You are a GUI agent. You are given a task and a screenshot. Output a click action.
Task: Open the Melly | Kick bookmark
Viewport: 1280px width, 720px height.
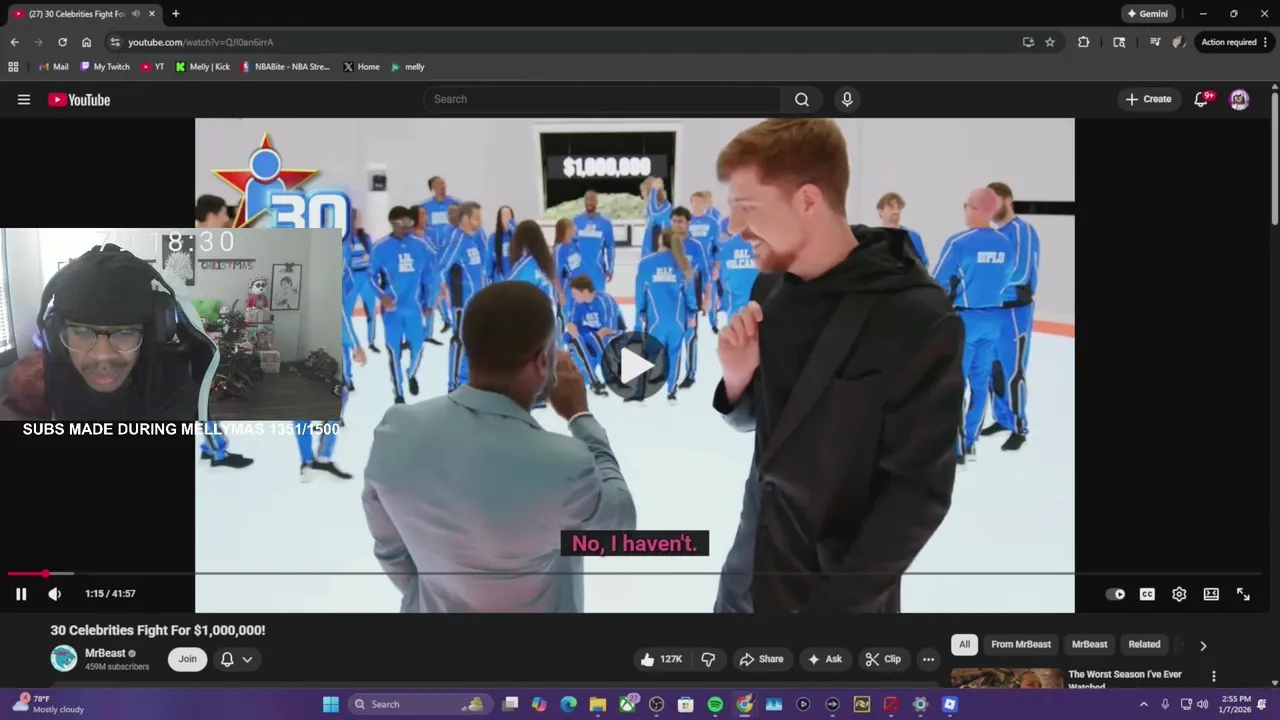202,67
